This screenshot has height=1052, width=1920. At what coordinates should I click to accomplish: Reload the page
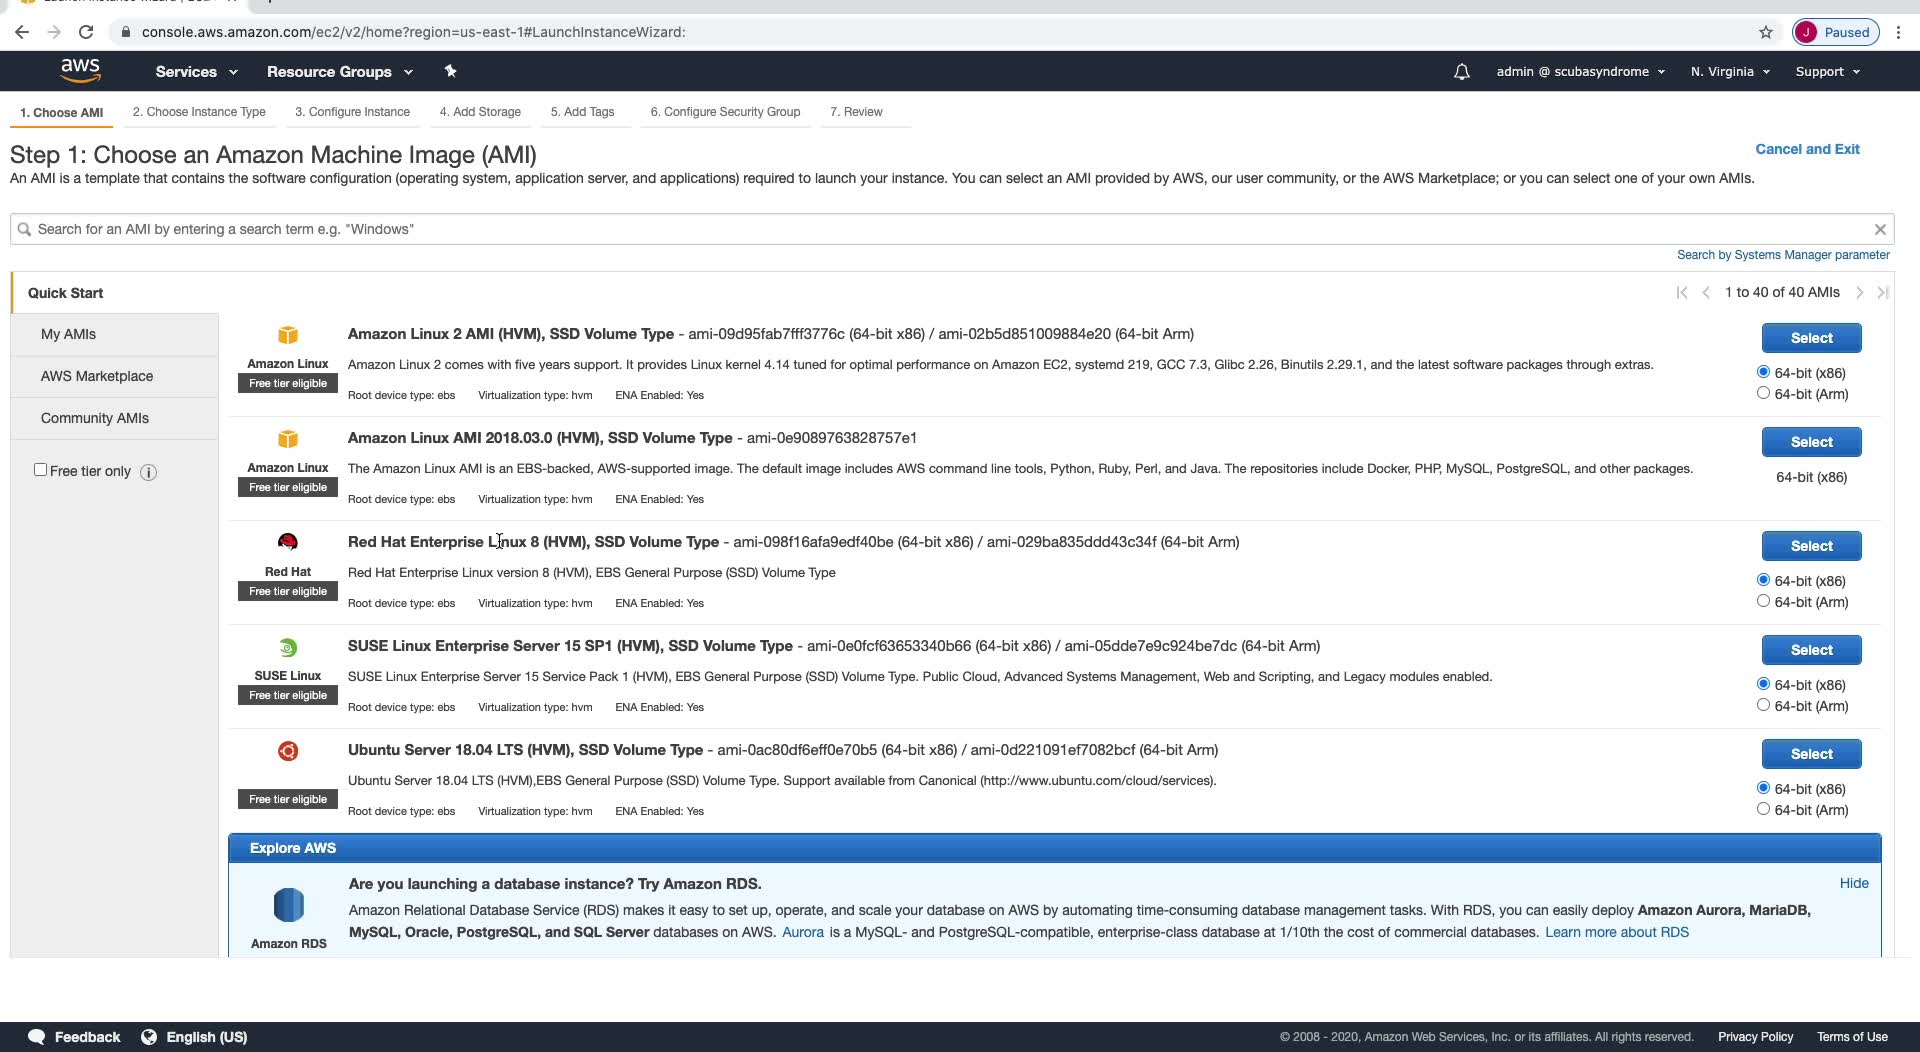click(86, 32)
